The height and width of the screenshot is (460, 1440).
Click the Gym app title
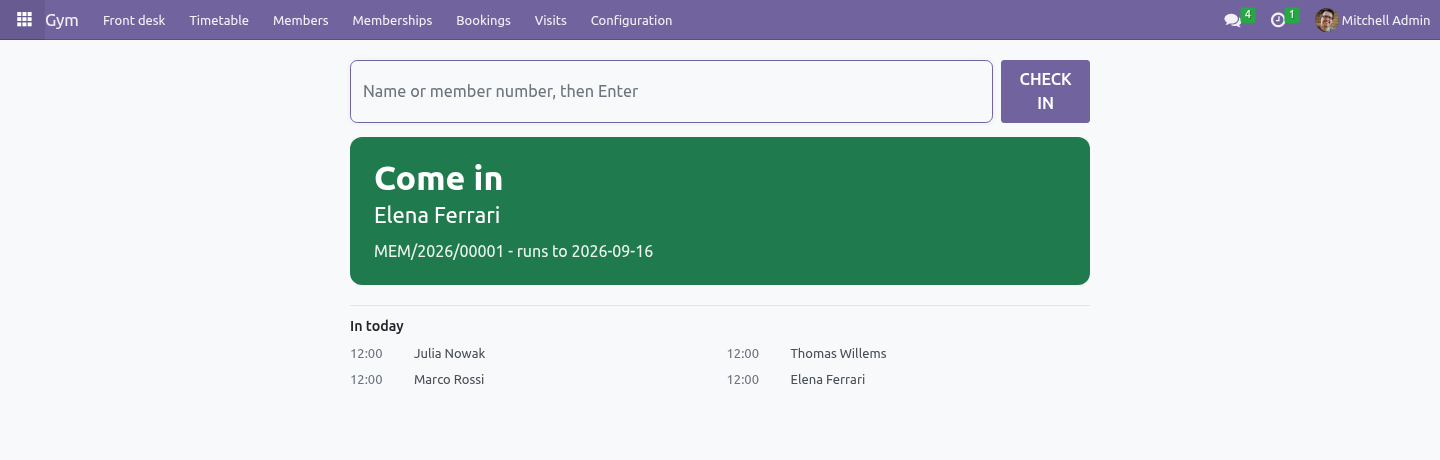(x=62, y=20)
